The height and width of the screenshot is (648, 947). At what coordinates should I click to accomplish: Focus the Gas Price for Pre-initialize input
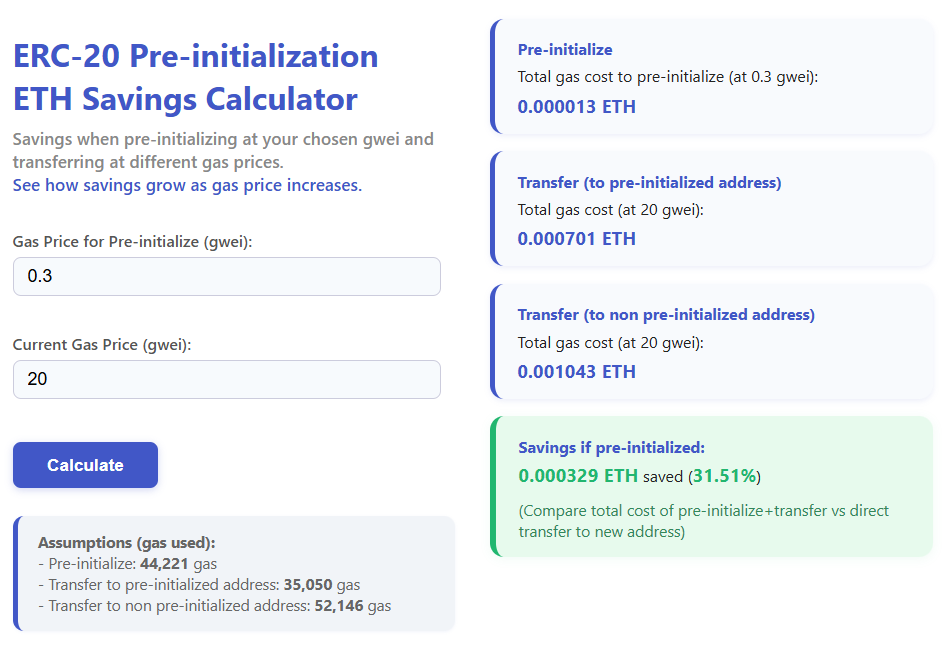[226, 276]
